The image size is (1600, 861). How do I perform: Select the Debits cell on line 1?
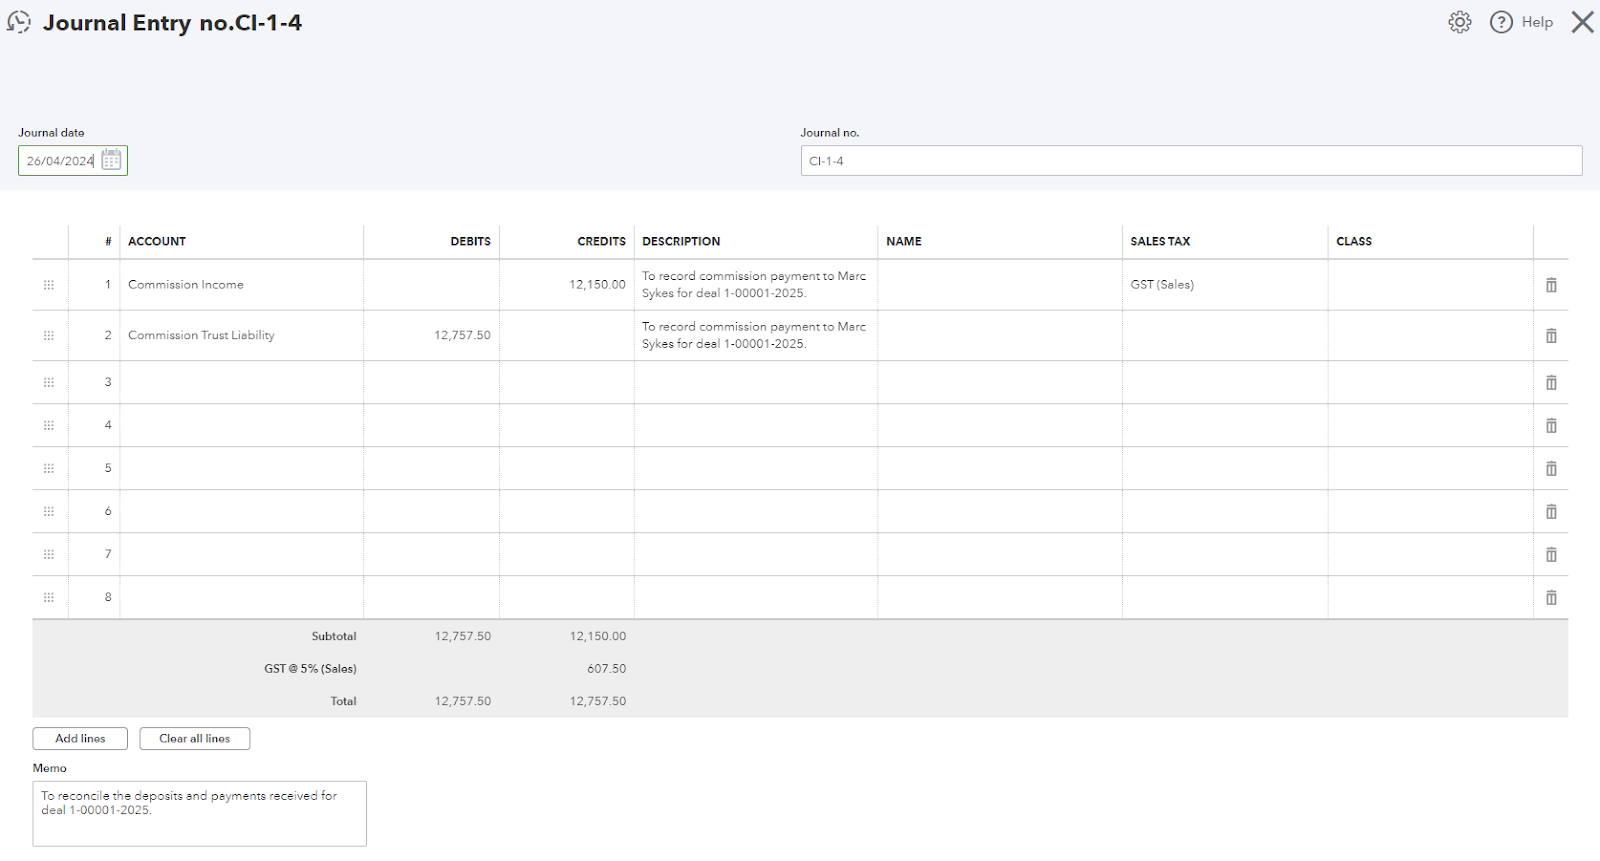point(432,285)
